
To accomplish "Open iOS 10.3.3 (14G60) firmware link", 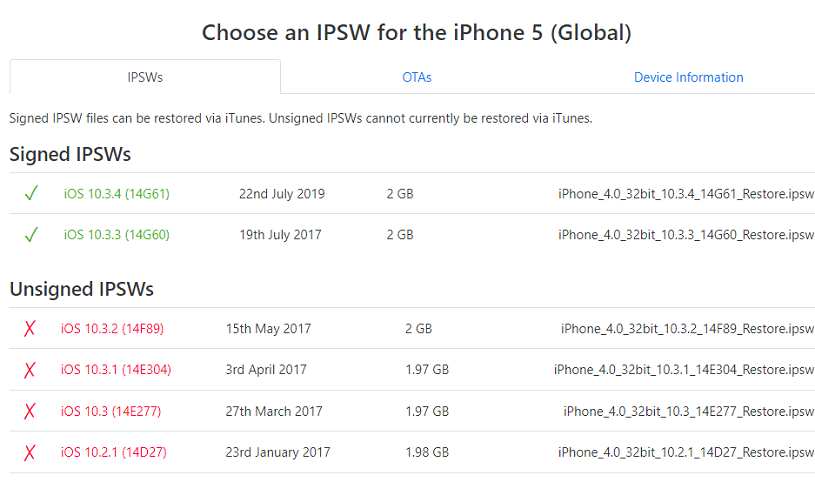I will [x=116, y=235].
